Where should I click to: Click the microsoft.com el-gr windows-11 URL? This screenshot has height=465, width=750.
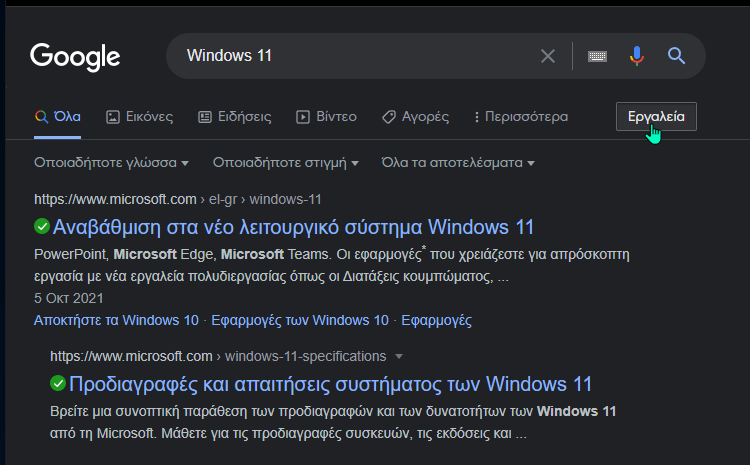tap(177, 199)
